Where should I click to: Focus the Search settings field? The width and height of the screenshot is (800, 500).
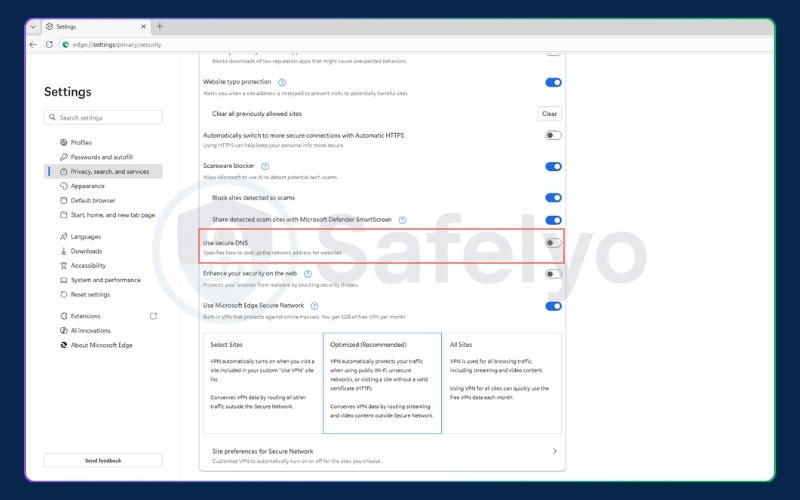click(103, 117)
